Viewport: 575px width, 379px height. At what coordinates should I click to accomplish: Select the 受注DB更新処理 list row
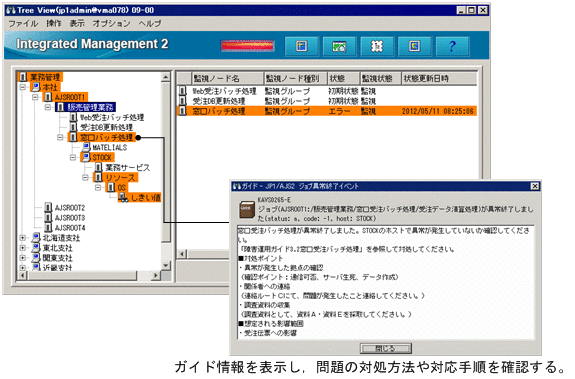(x=327, y=101)
